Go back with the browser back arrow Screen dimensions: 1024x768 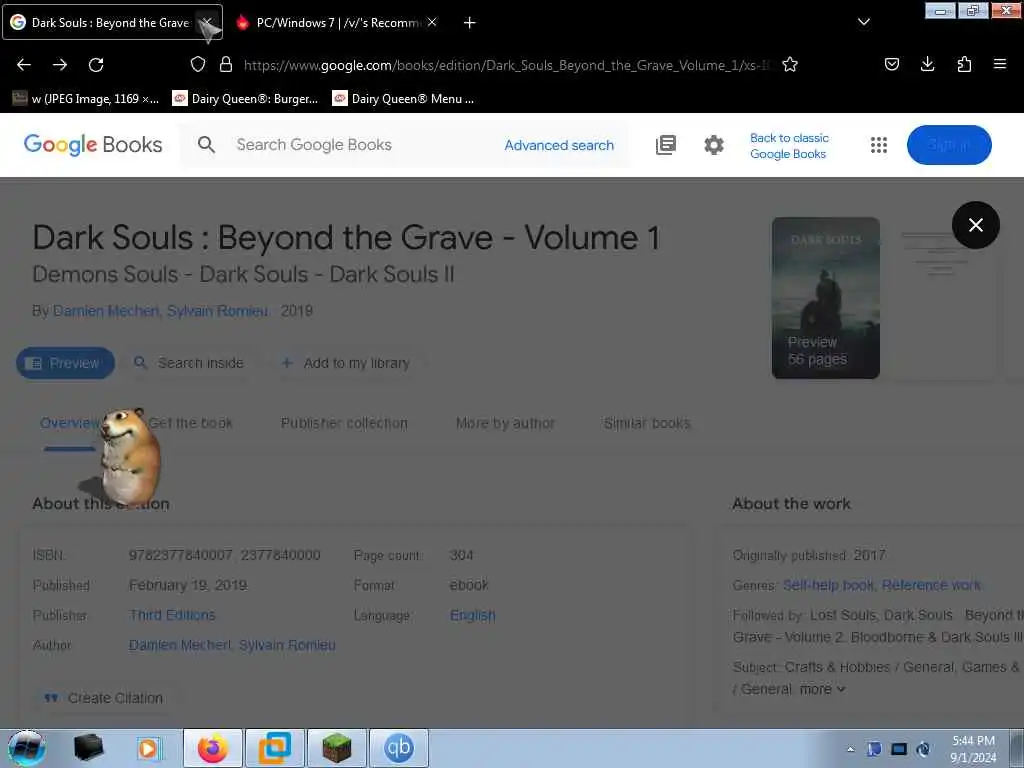tap(24, 65)
